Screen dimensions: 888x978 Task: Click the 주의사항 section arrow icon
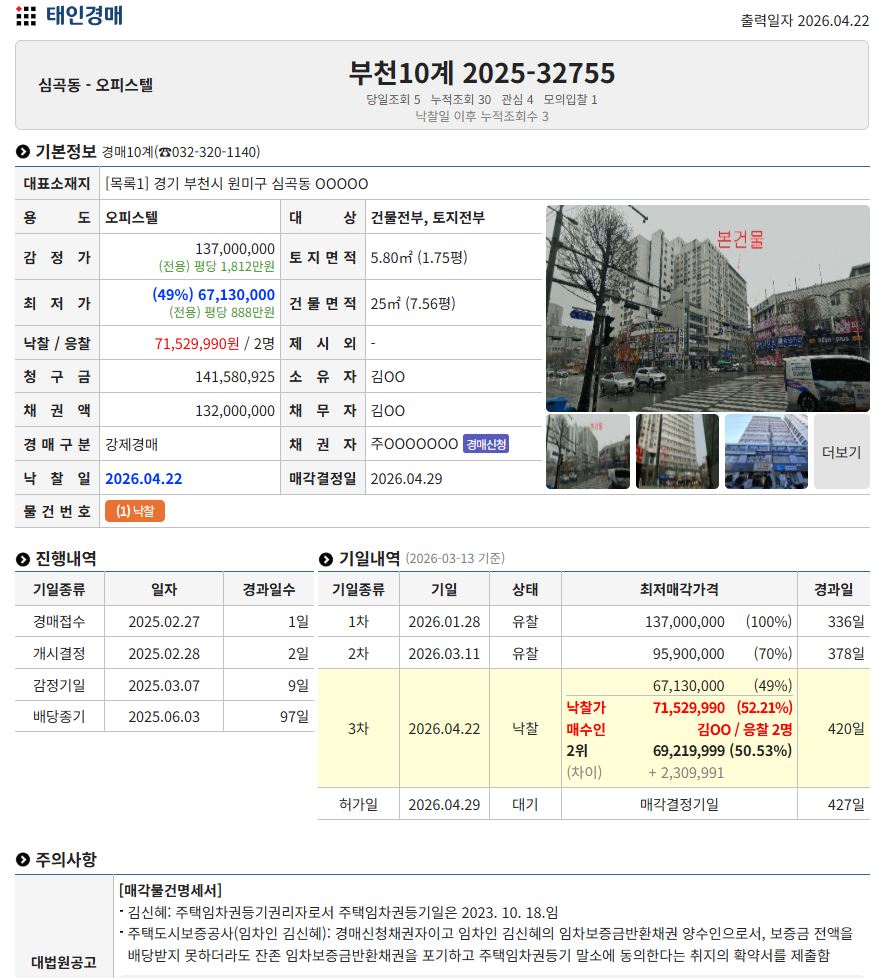click(x=23, y=860)
